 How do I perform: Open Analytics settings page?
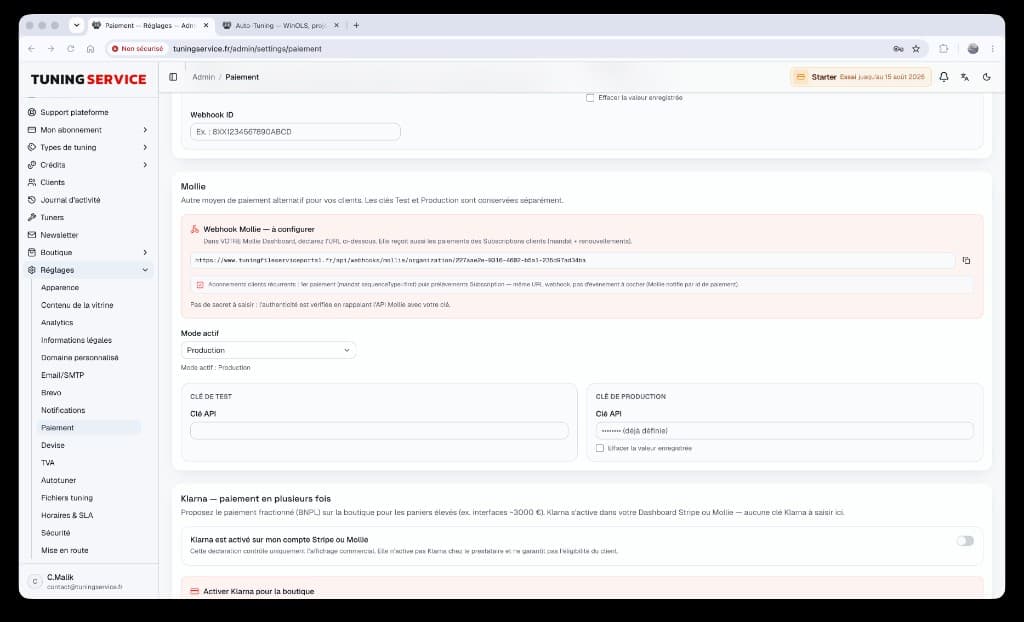pos(57,323)
